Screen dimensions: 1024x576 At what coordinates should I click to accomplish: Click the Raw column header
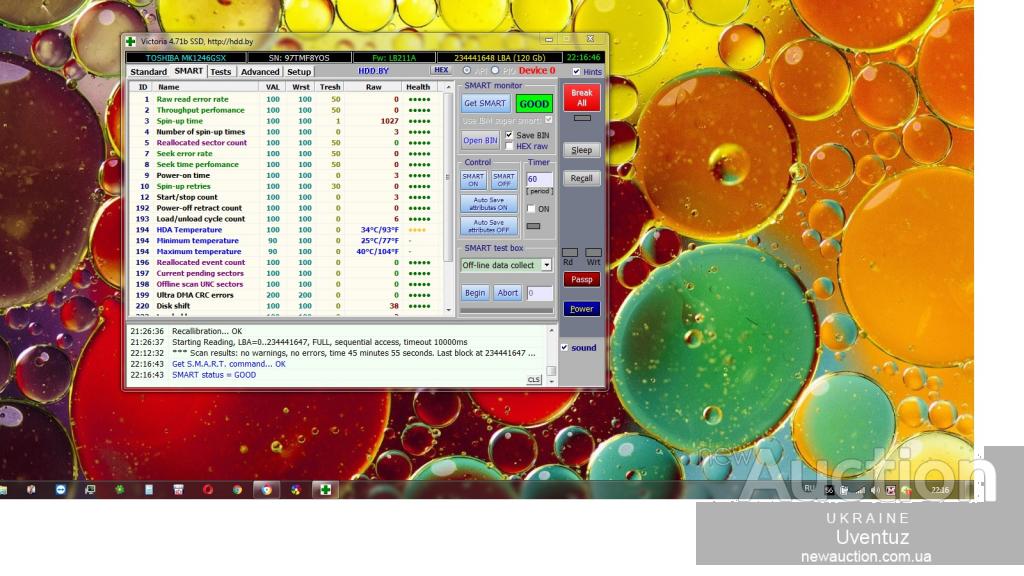[x=373, y=87]
